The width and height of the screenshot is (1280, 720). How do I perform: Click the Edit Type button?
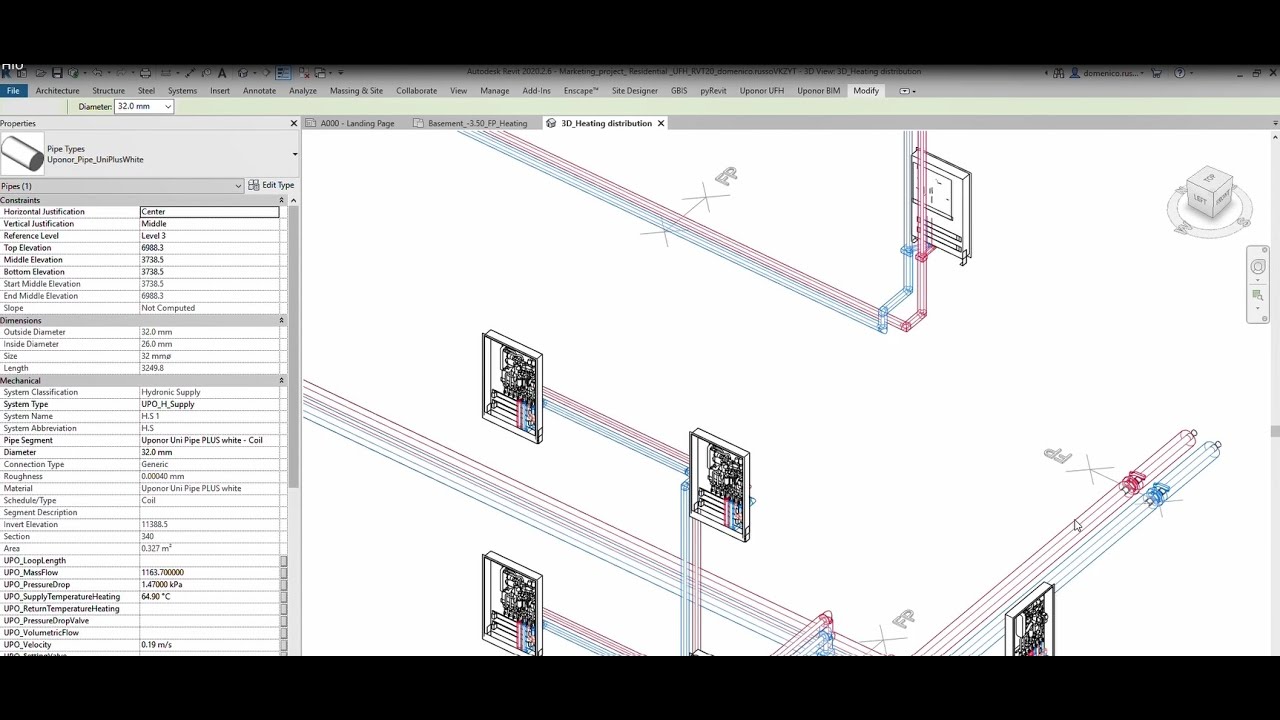(271, 185)
